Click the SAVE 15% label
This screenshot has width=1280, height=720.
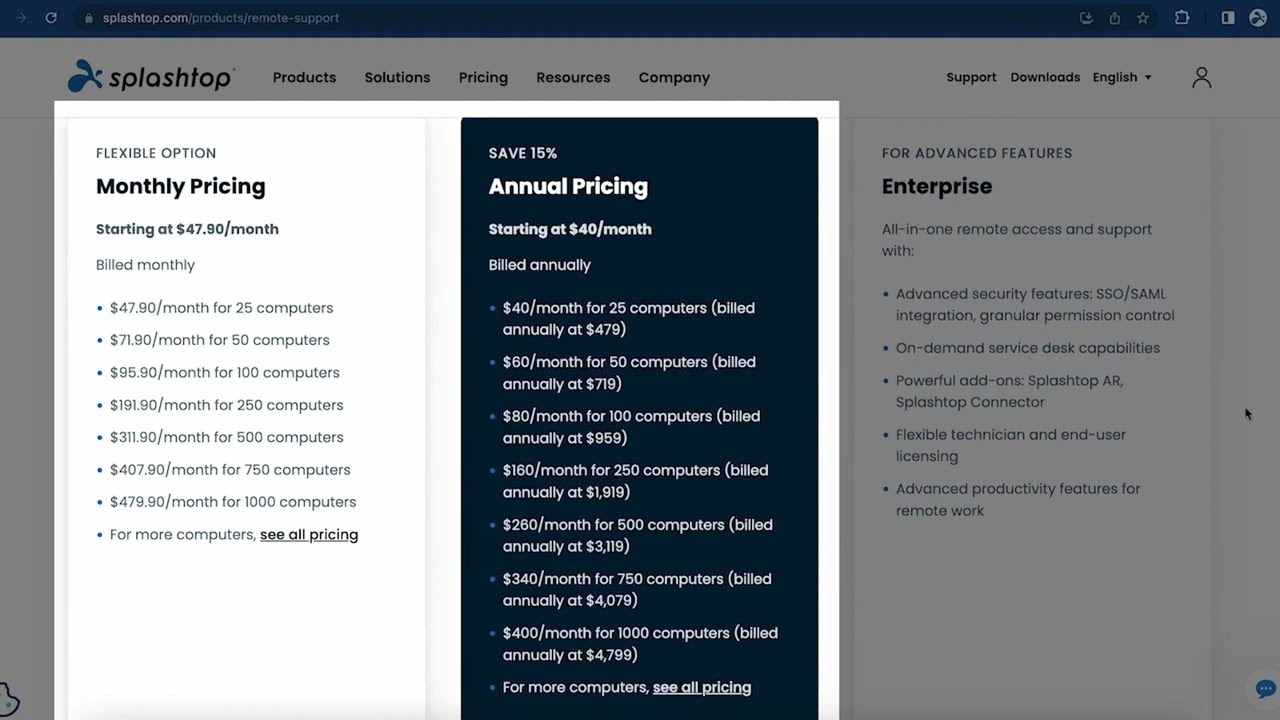[523, 153]
